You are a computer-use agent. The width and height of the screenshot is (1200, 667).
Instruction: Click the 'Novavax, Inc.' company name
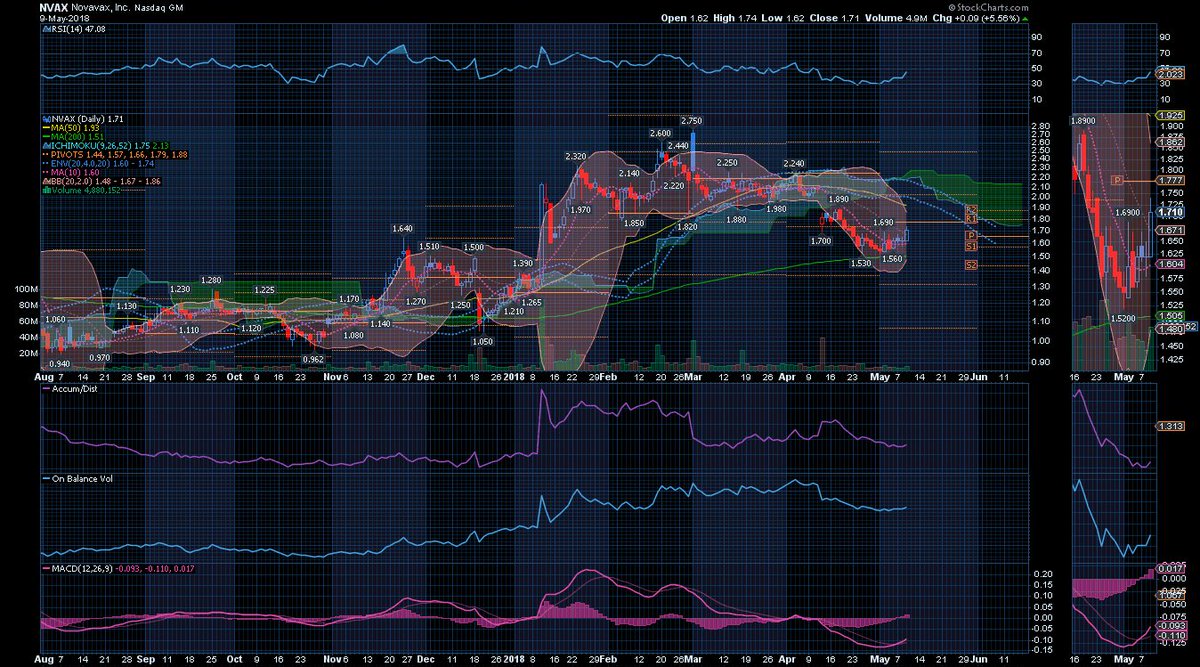click(100, 7)
